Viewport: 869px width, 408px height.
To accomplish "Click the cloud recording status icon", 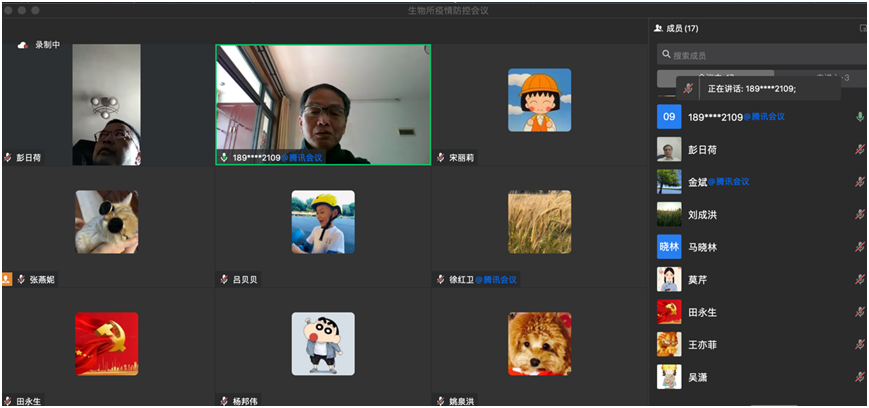I will click(x=23, y=45).
